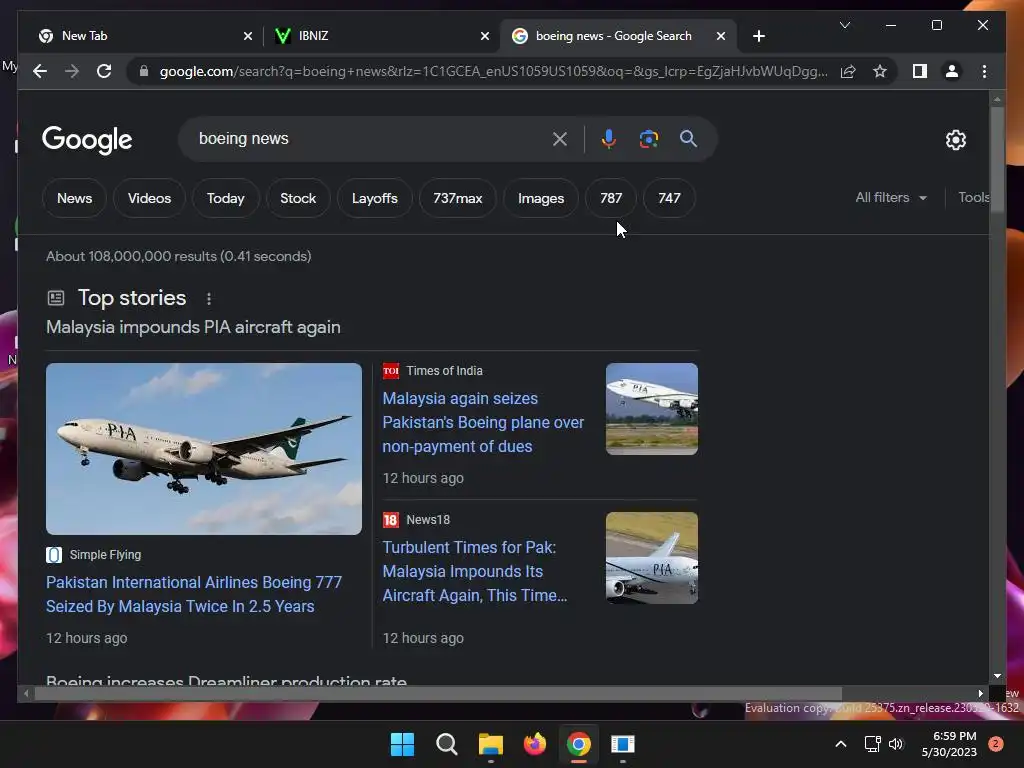Select the 737max filter chip

tap(457, 198)
